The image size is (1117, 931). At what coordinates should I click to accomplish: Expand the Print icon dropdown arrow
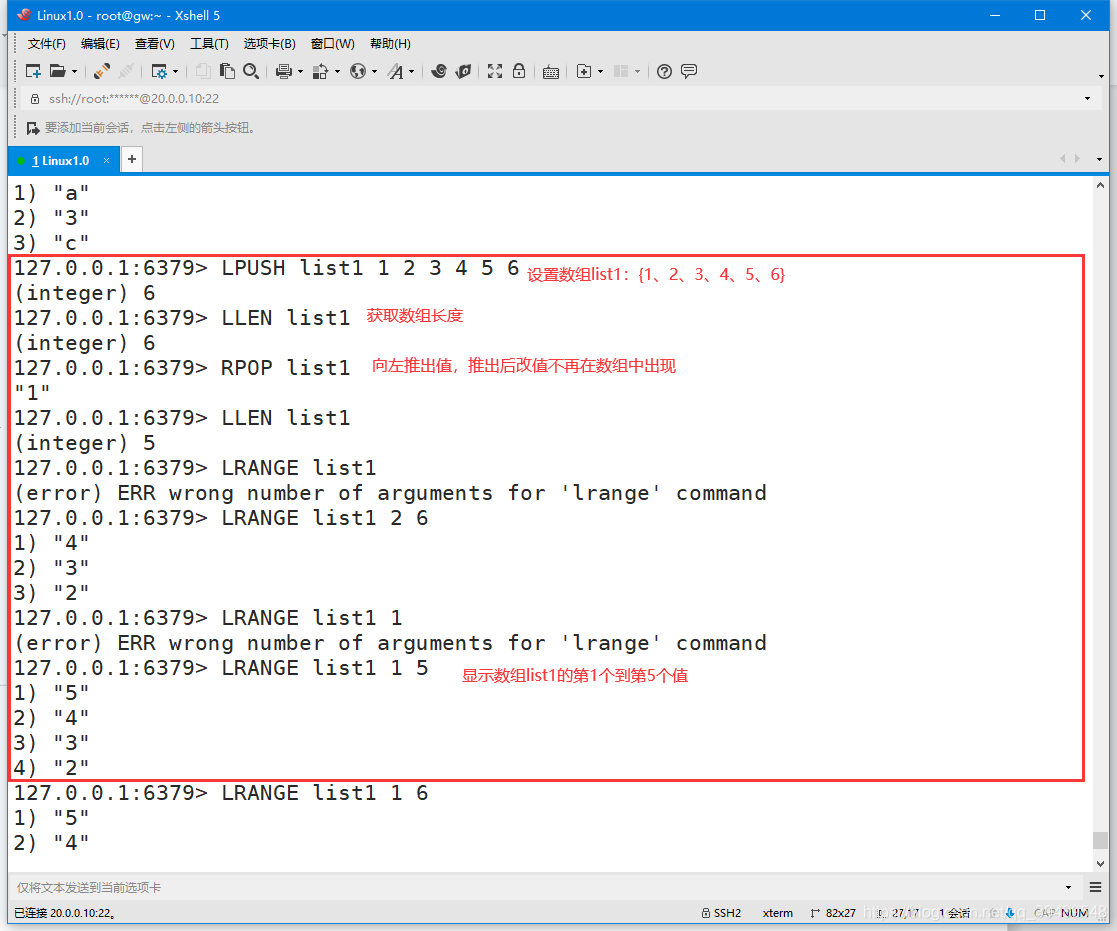300,72
